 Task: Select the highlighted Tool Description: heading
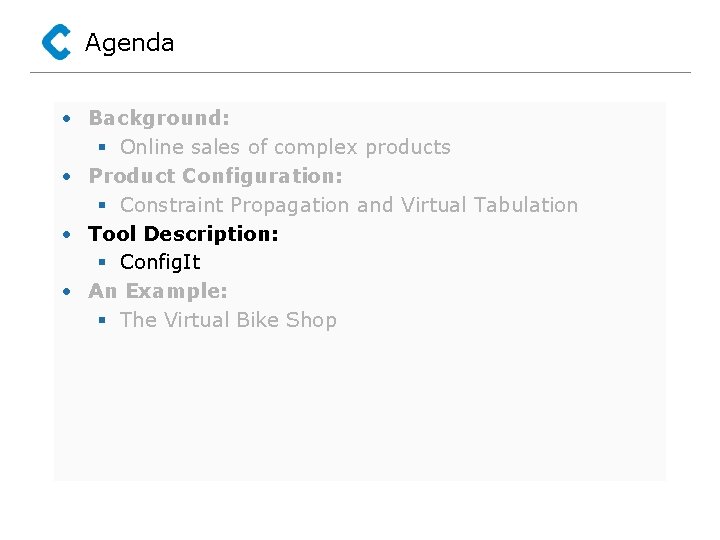tap(183, 234)
